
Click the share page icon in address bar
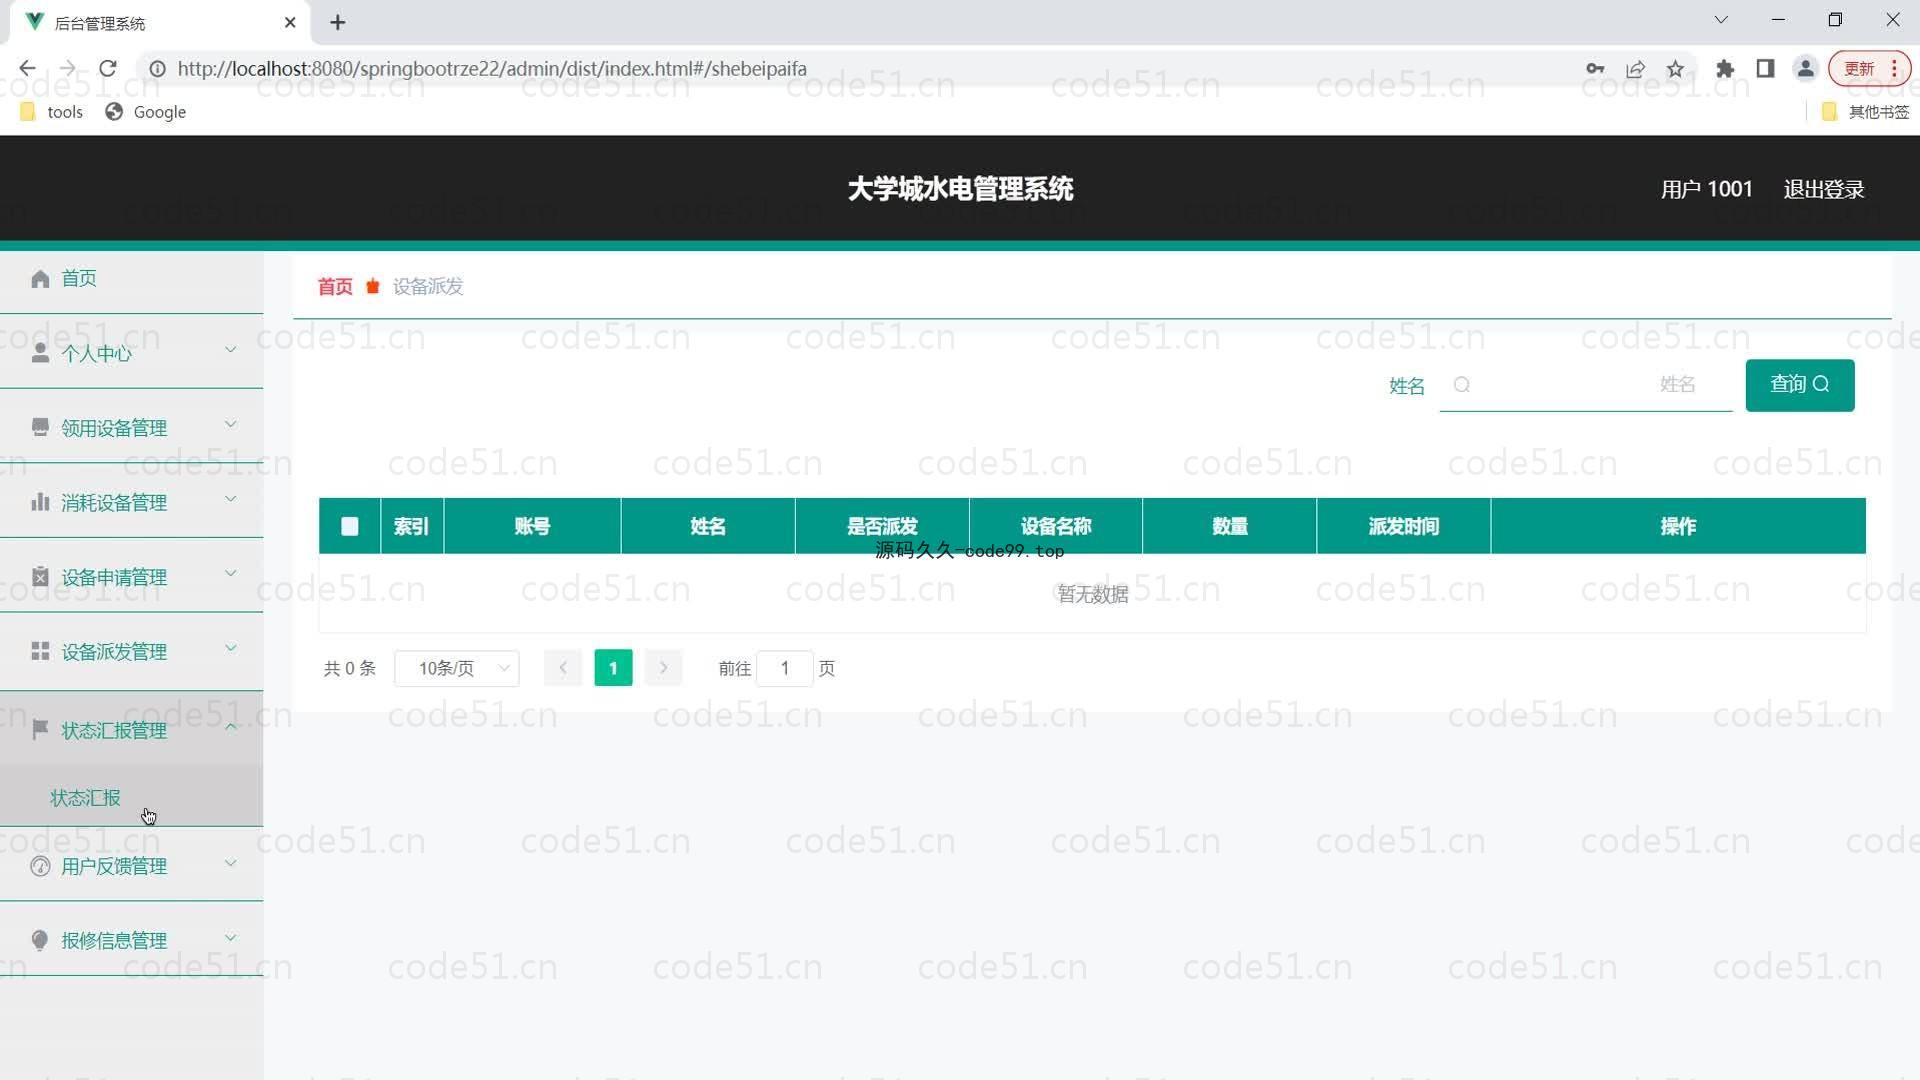pos(1636,69)
